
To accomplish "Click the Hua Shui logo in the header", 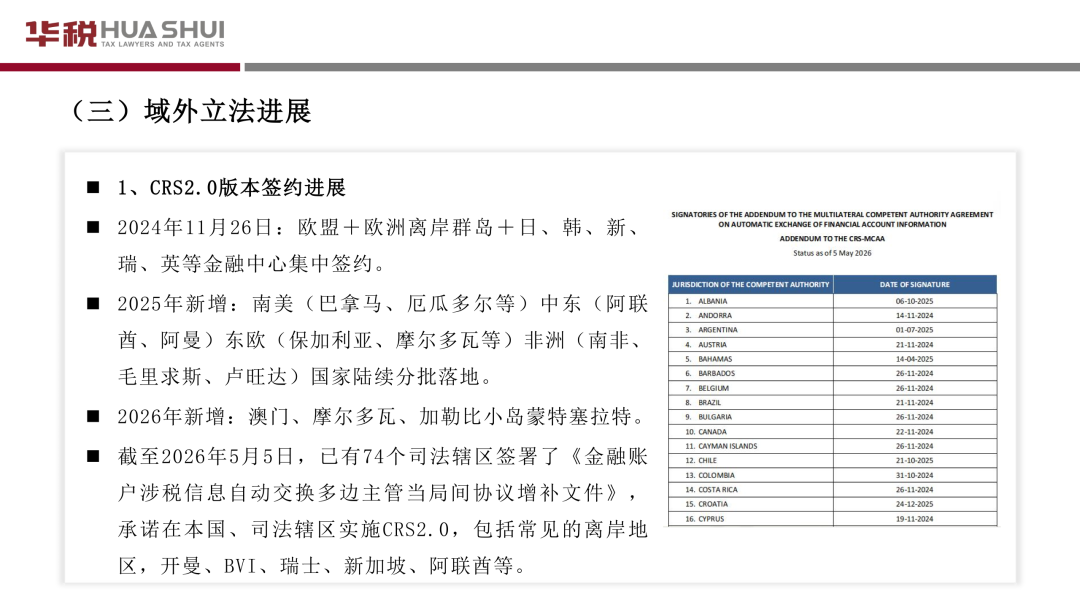I will 125,33.
